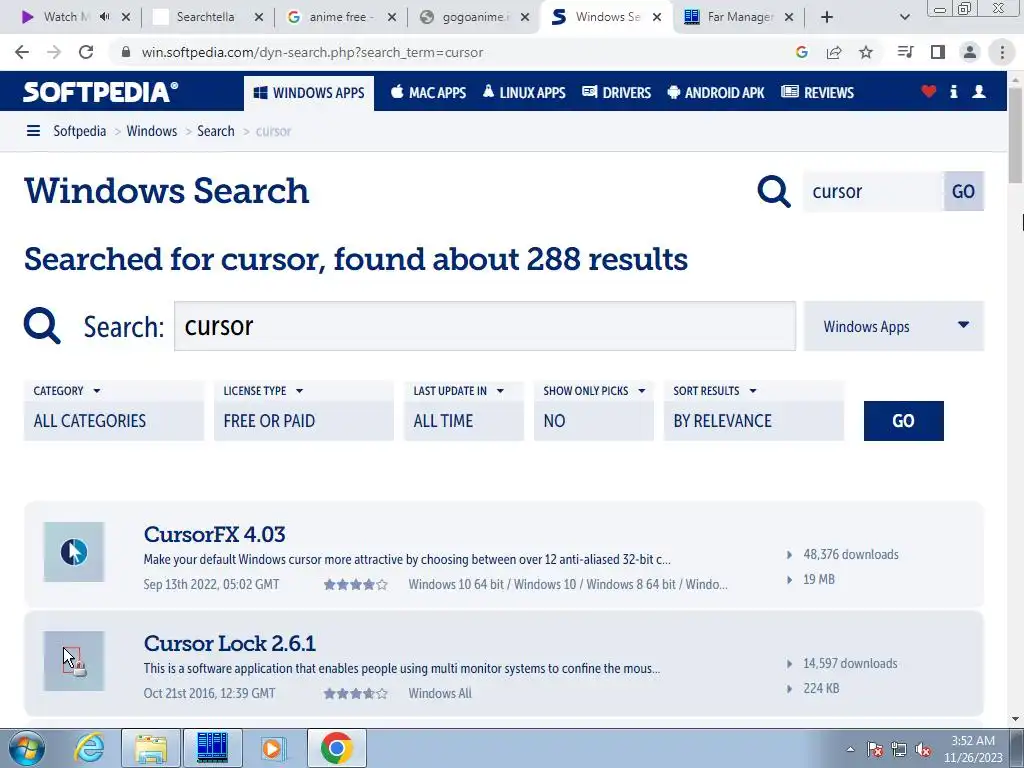The width and height of the screenshot is (1024, 768).
Task: Click the site lock icon in address bar
Action: point(126,52)
